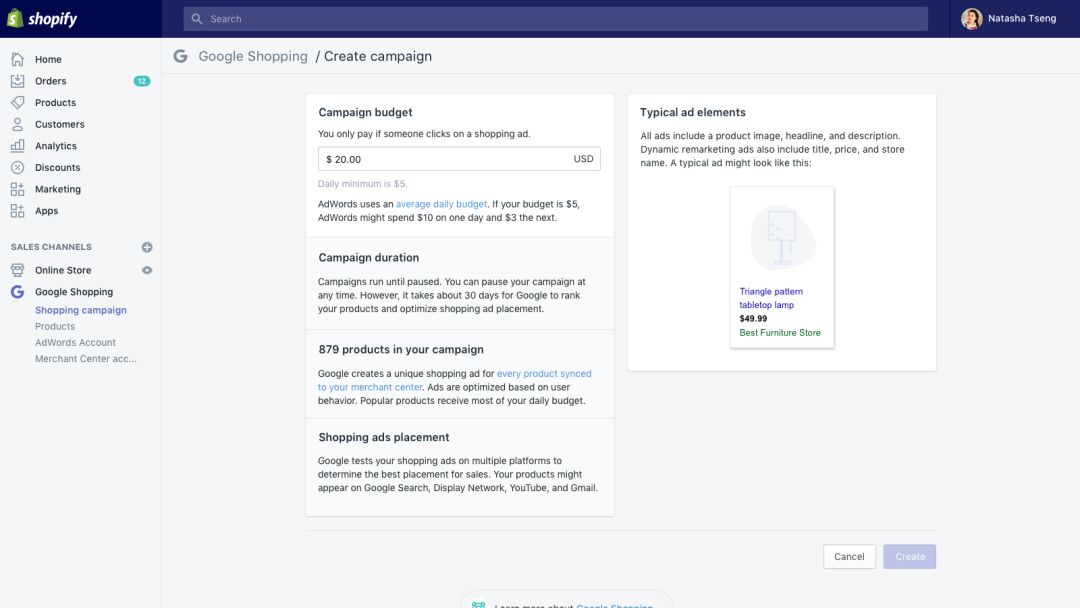The width and height of the screenshot is (1080, 608).
Task: Select the Online Store sales channel
Action: coord(63,270)
